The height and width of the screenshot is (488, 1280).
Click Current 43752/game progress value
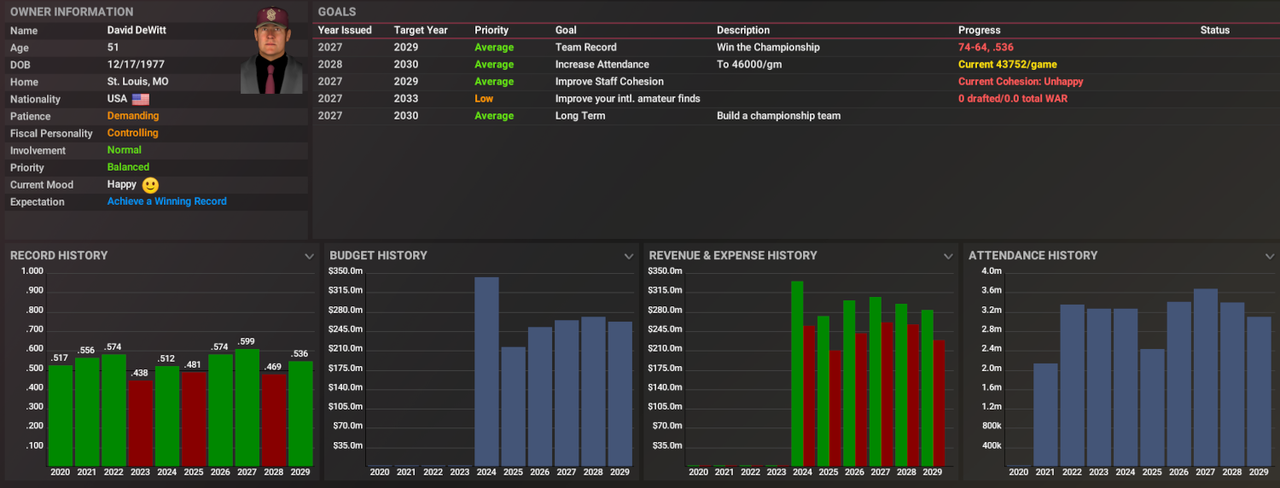pos(1007,65)
